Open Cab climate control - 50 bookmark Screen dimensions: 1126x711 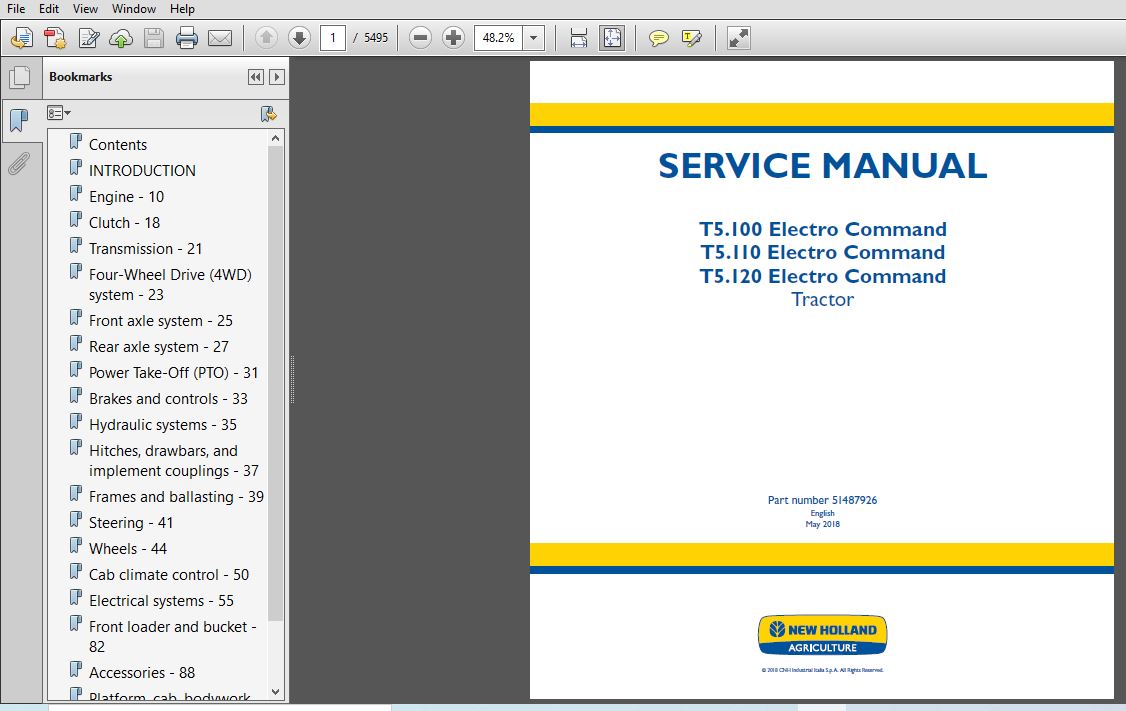tap(169, 575)
